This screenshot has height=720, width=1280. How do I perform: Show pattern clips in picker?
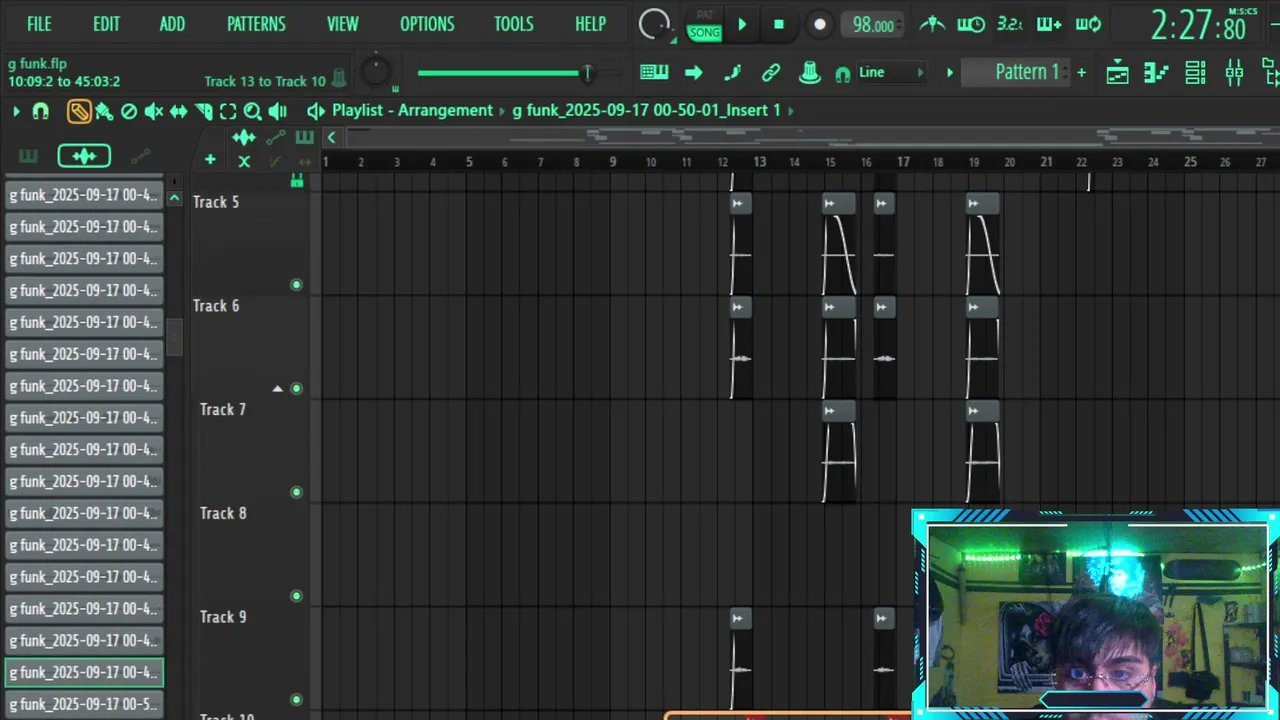[x=28, y=156]
